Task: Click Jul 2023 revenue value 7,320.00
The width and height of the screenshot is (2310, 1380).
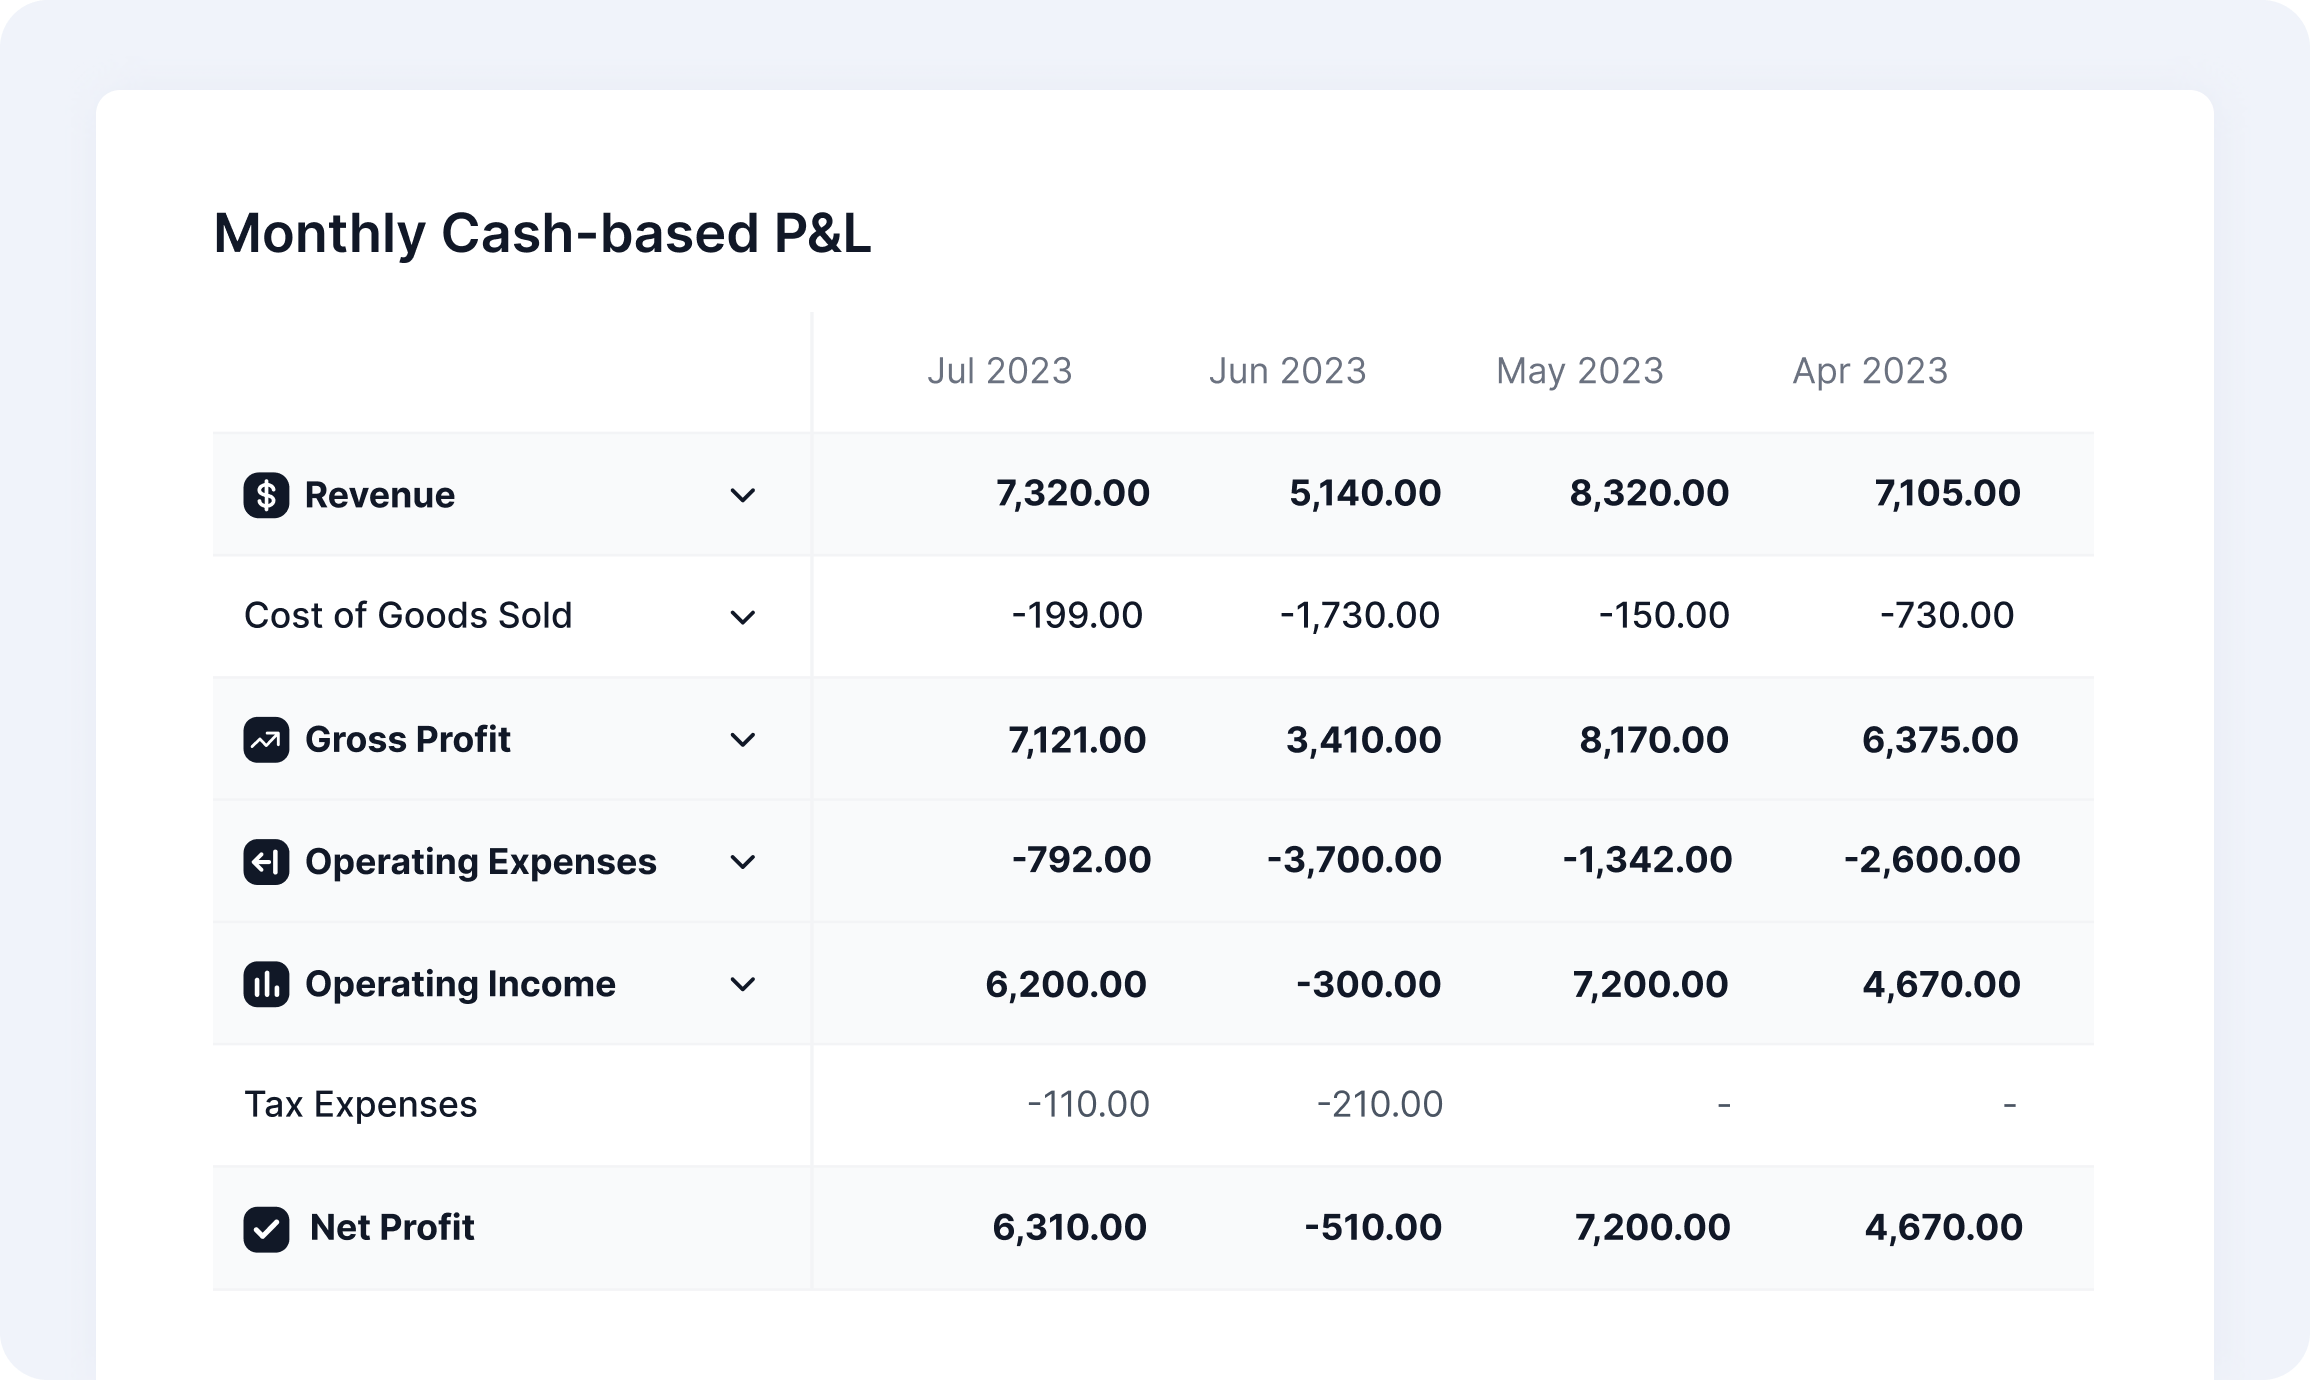Action: click(1072, 493)
